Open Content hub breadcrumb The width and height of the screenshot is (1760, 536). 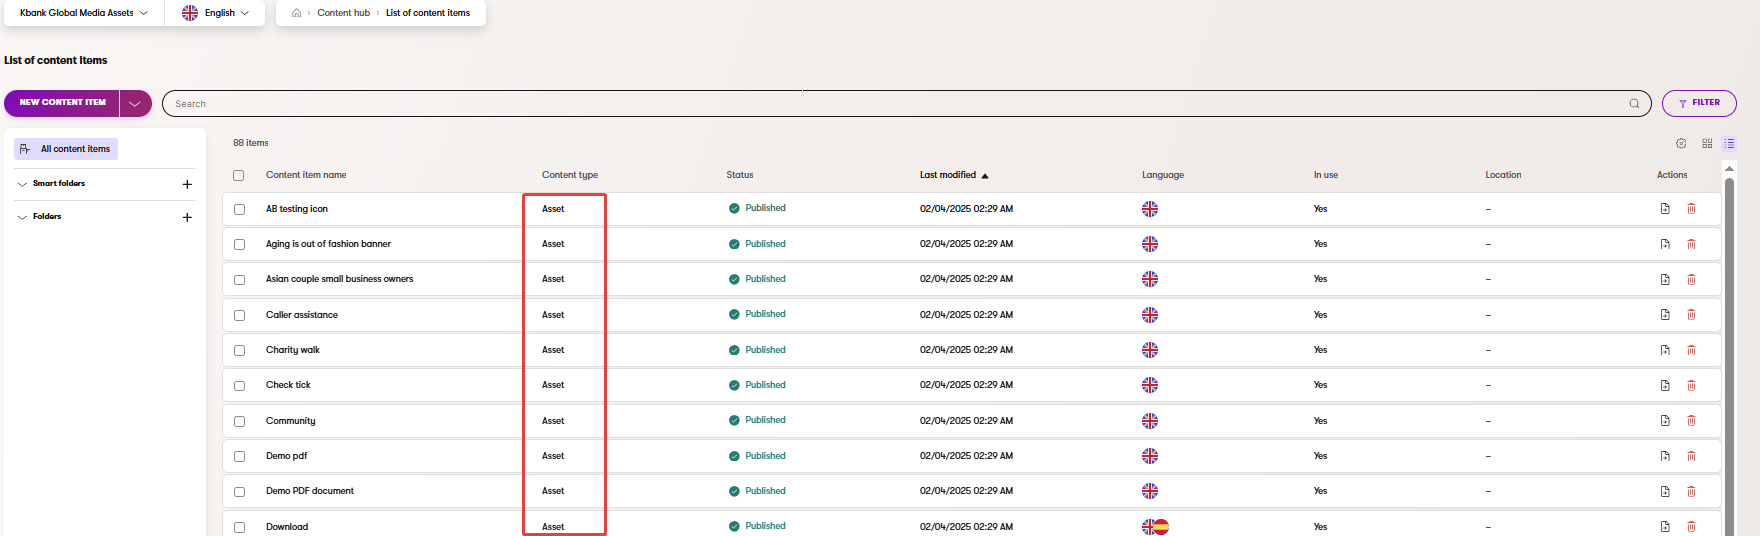click(343, 13)
